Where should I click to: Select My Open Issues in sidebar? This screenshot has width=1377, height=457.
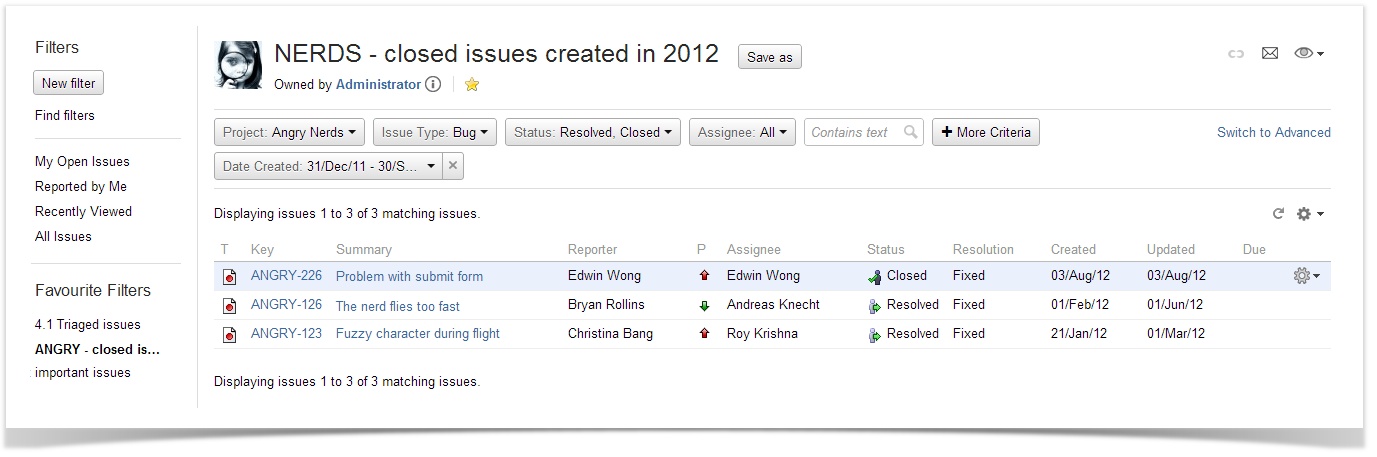click(82, 161)
